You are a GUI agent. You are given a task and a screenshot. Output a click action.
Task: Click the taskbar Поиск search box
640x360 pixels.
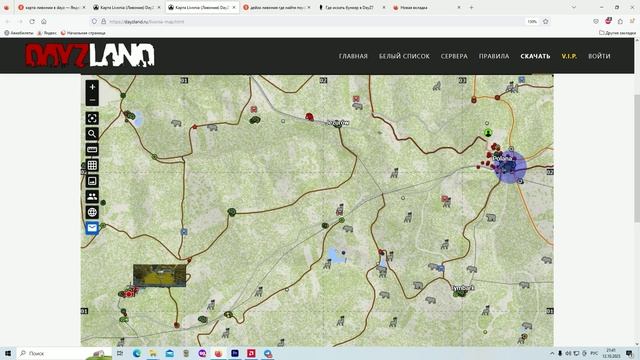point(64,353)
